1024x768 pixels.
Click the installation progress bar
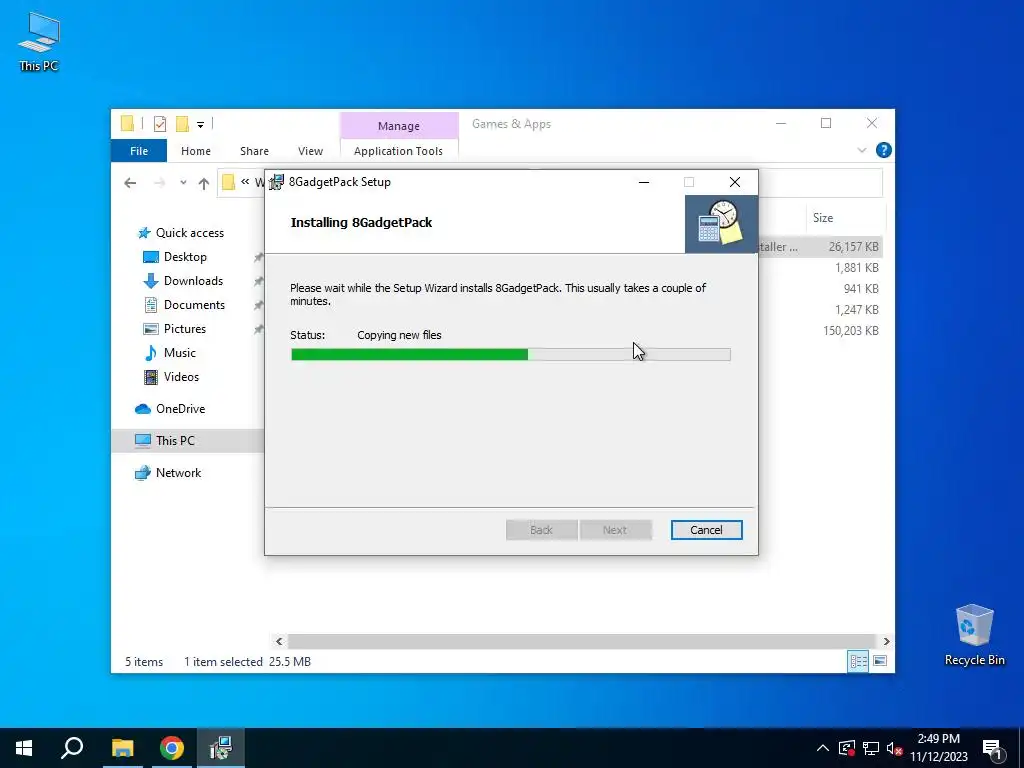[511, 355]
